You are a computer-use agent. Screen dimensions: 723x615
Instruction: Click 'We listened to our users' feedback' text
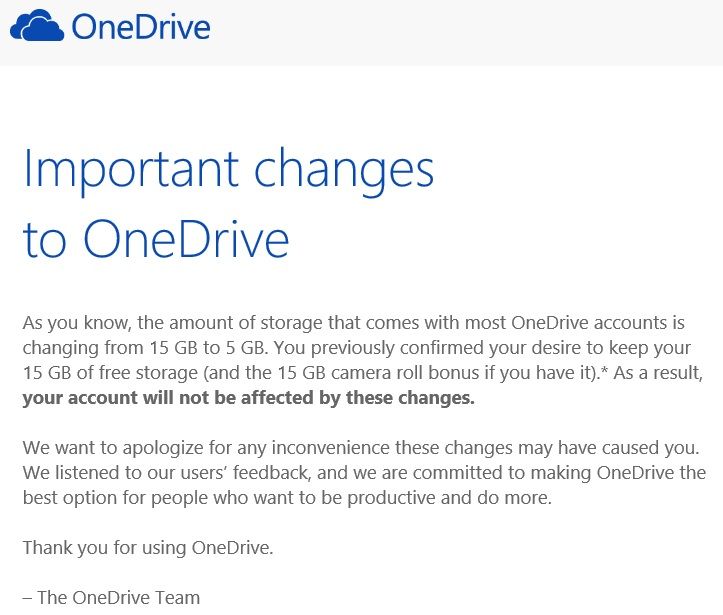point(165,473)
